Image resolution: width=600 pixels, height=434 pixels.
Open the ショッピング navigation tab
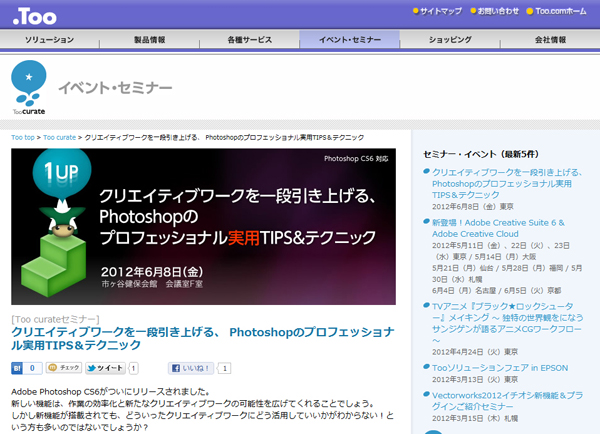pyautogui.click(x=450, y=40)
